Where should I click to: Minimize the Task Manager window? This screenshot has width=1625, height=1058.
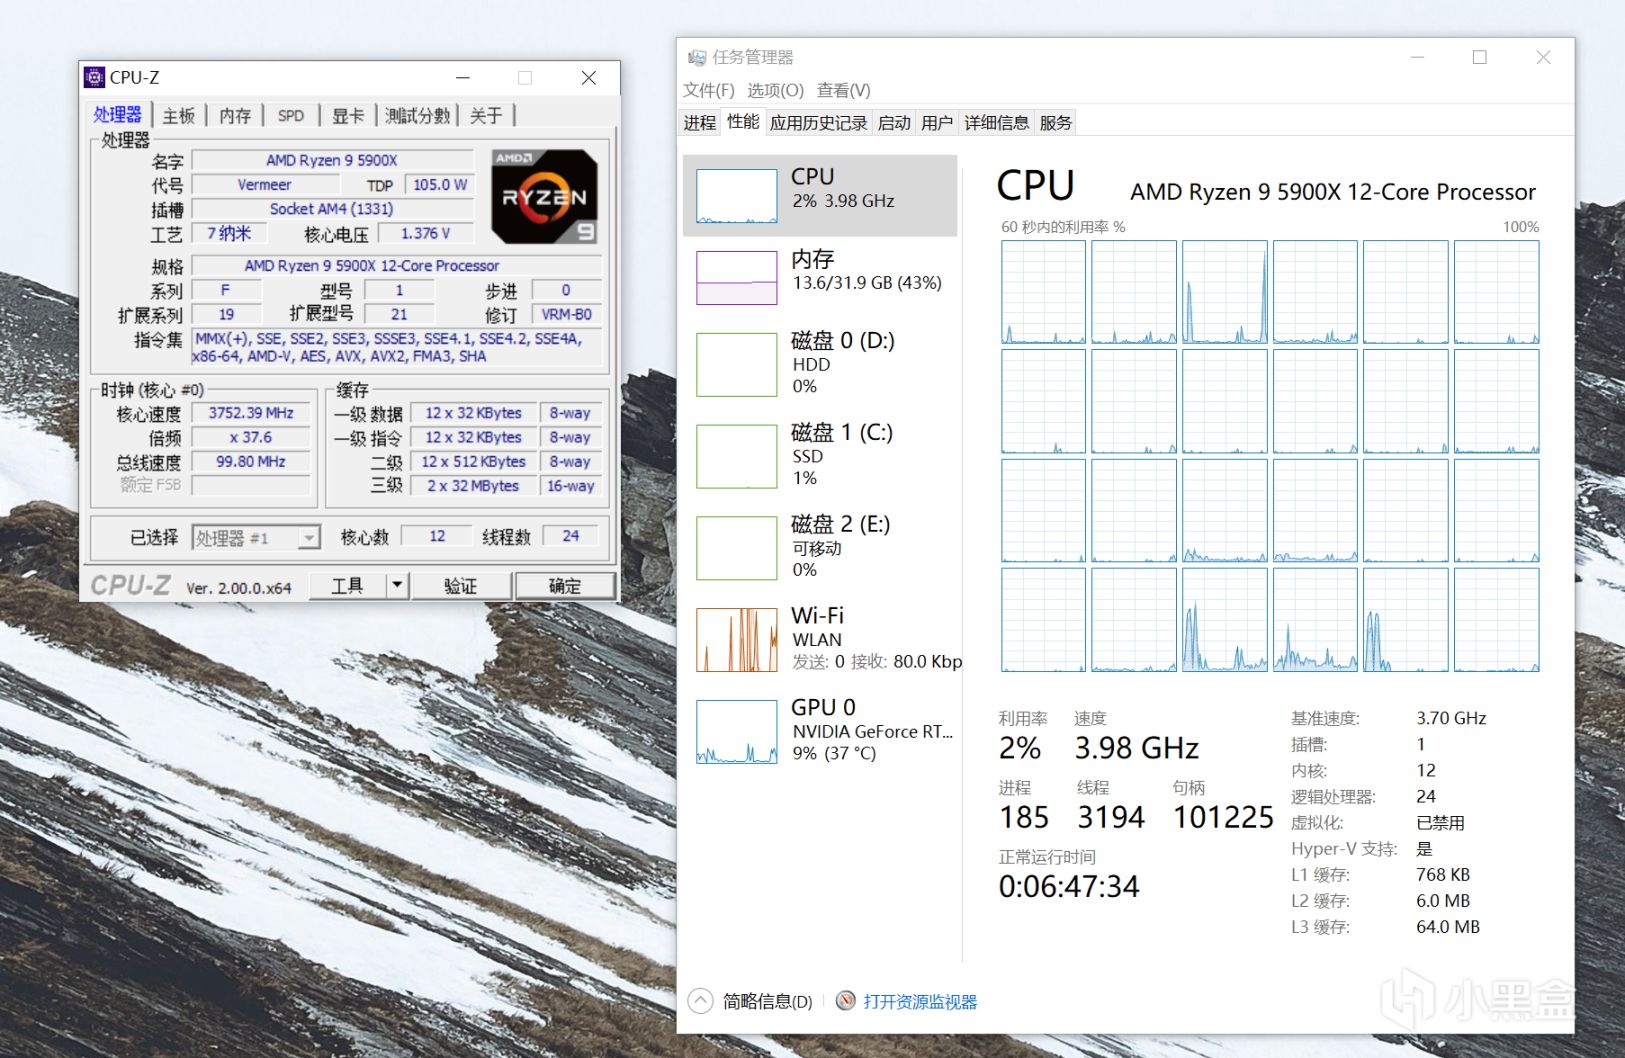point(1417,58)
